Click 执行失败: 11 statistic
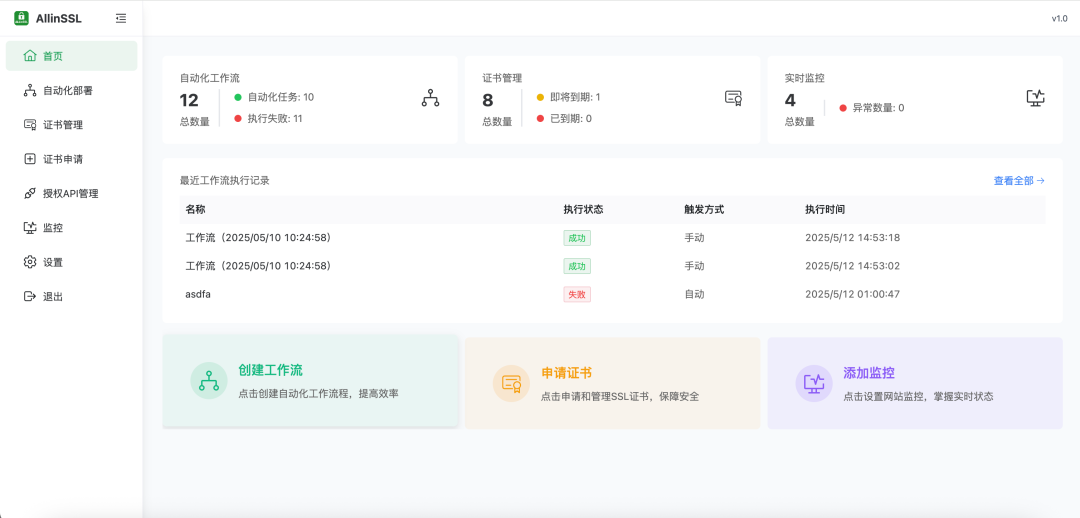Screen dimensions: 1080x518 pyautogui.click(x=269, y=118)
